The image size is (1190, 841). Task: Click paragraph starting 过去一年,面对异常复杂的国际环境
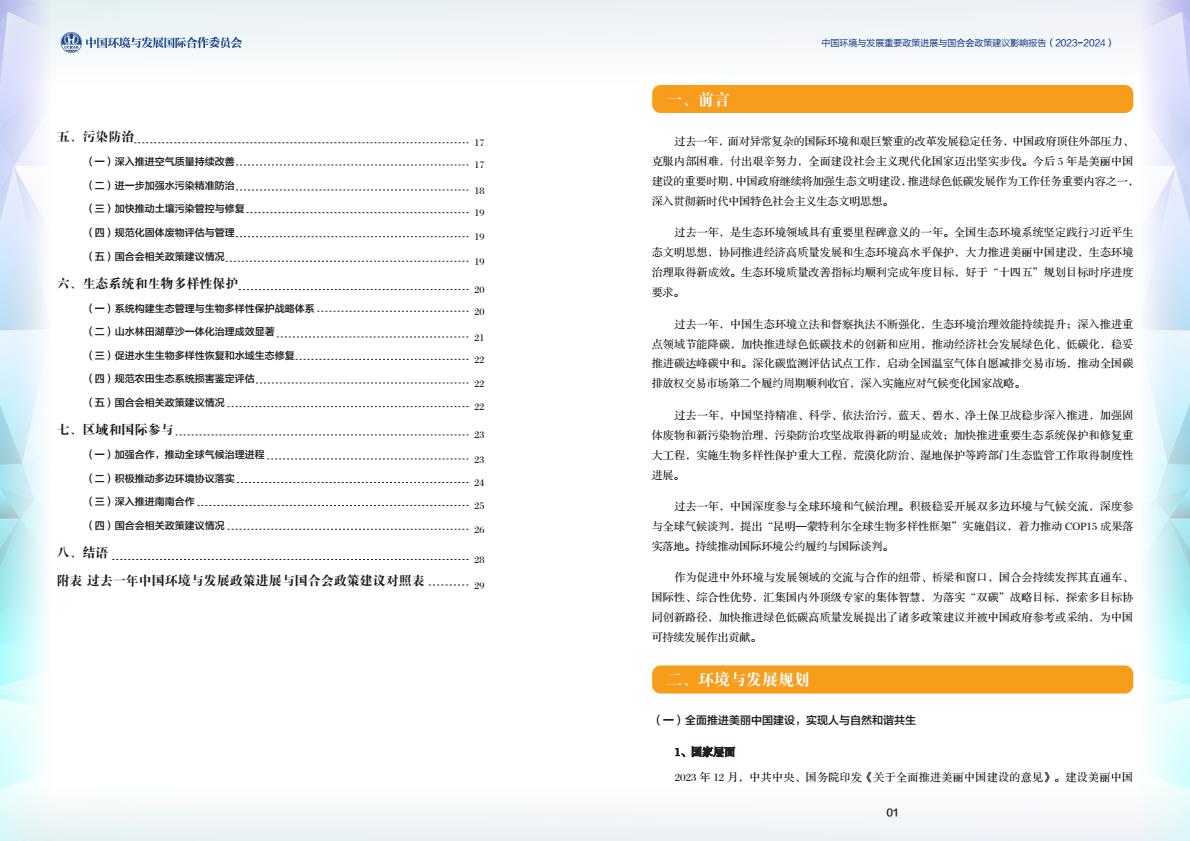(x=892, y=171)
